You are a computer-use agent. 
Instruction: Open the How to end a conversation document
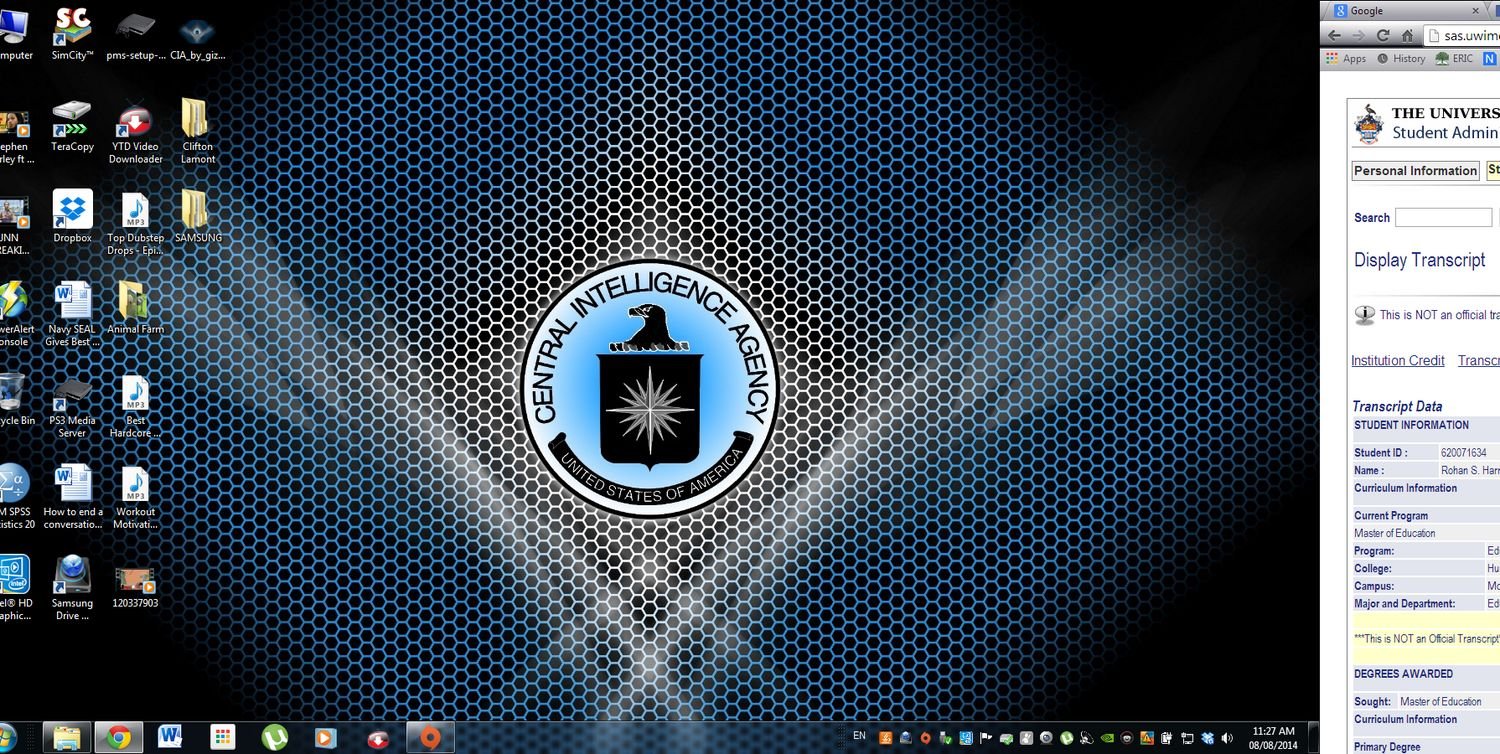tap(72, 497)
